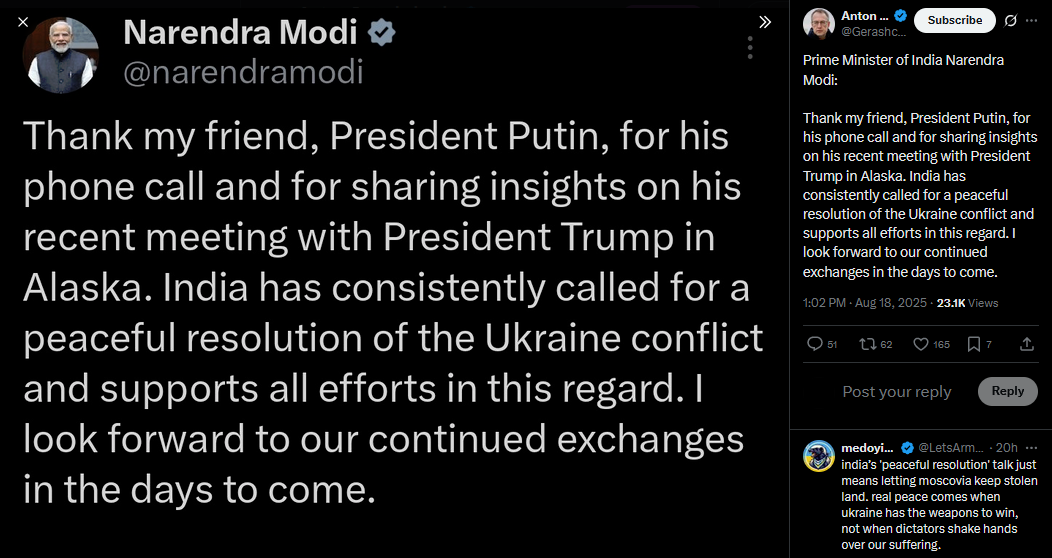Click the share icon on the post
Viewport: 1052px width, 558px height.
point(1026,344)
